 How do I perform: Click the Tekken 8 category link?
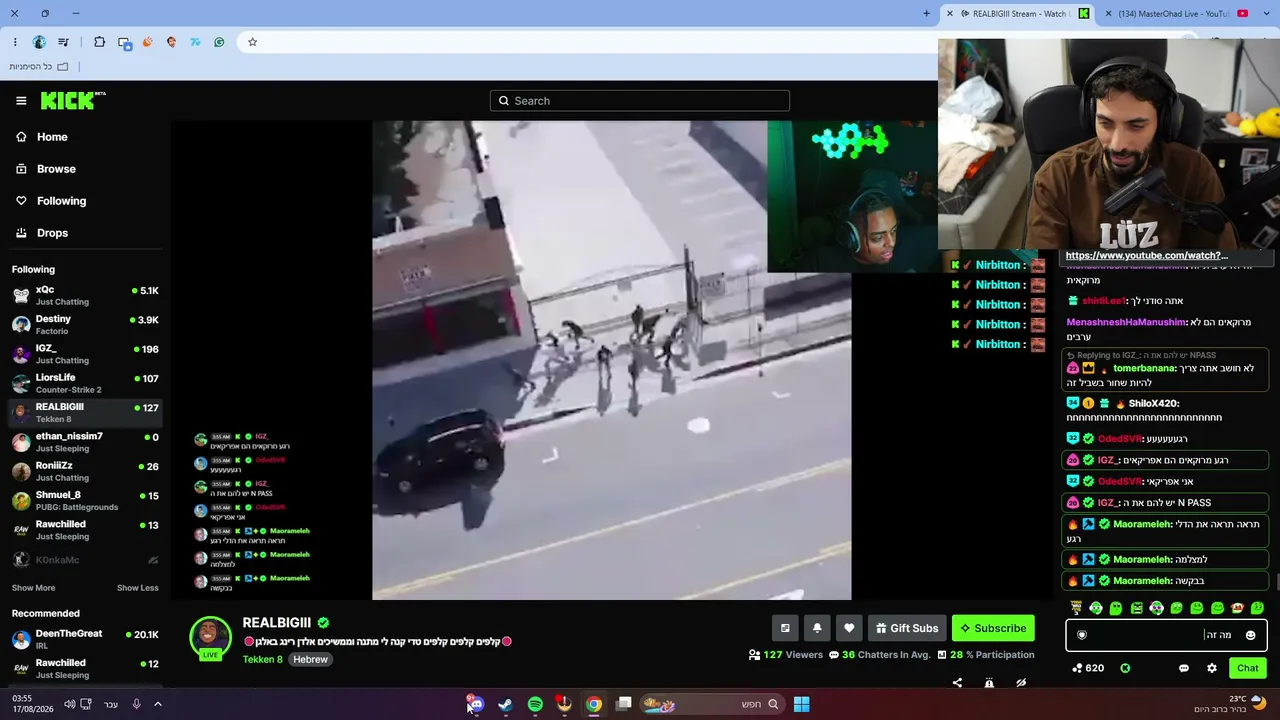263,660
